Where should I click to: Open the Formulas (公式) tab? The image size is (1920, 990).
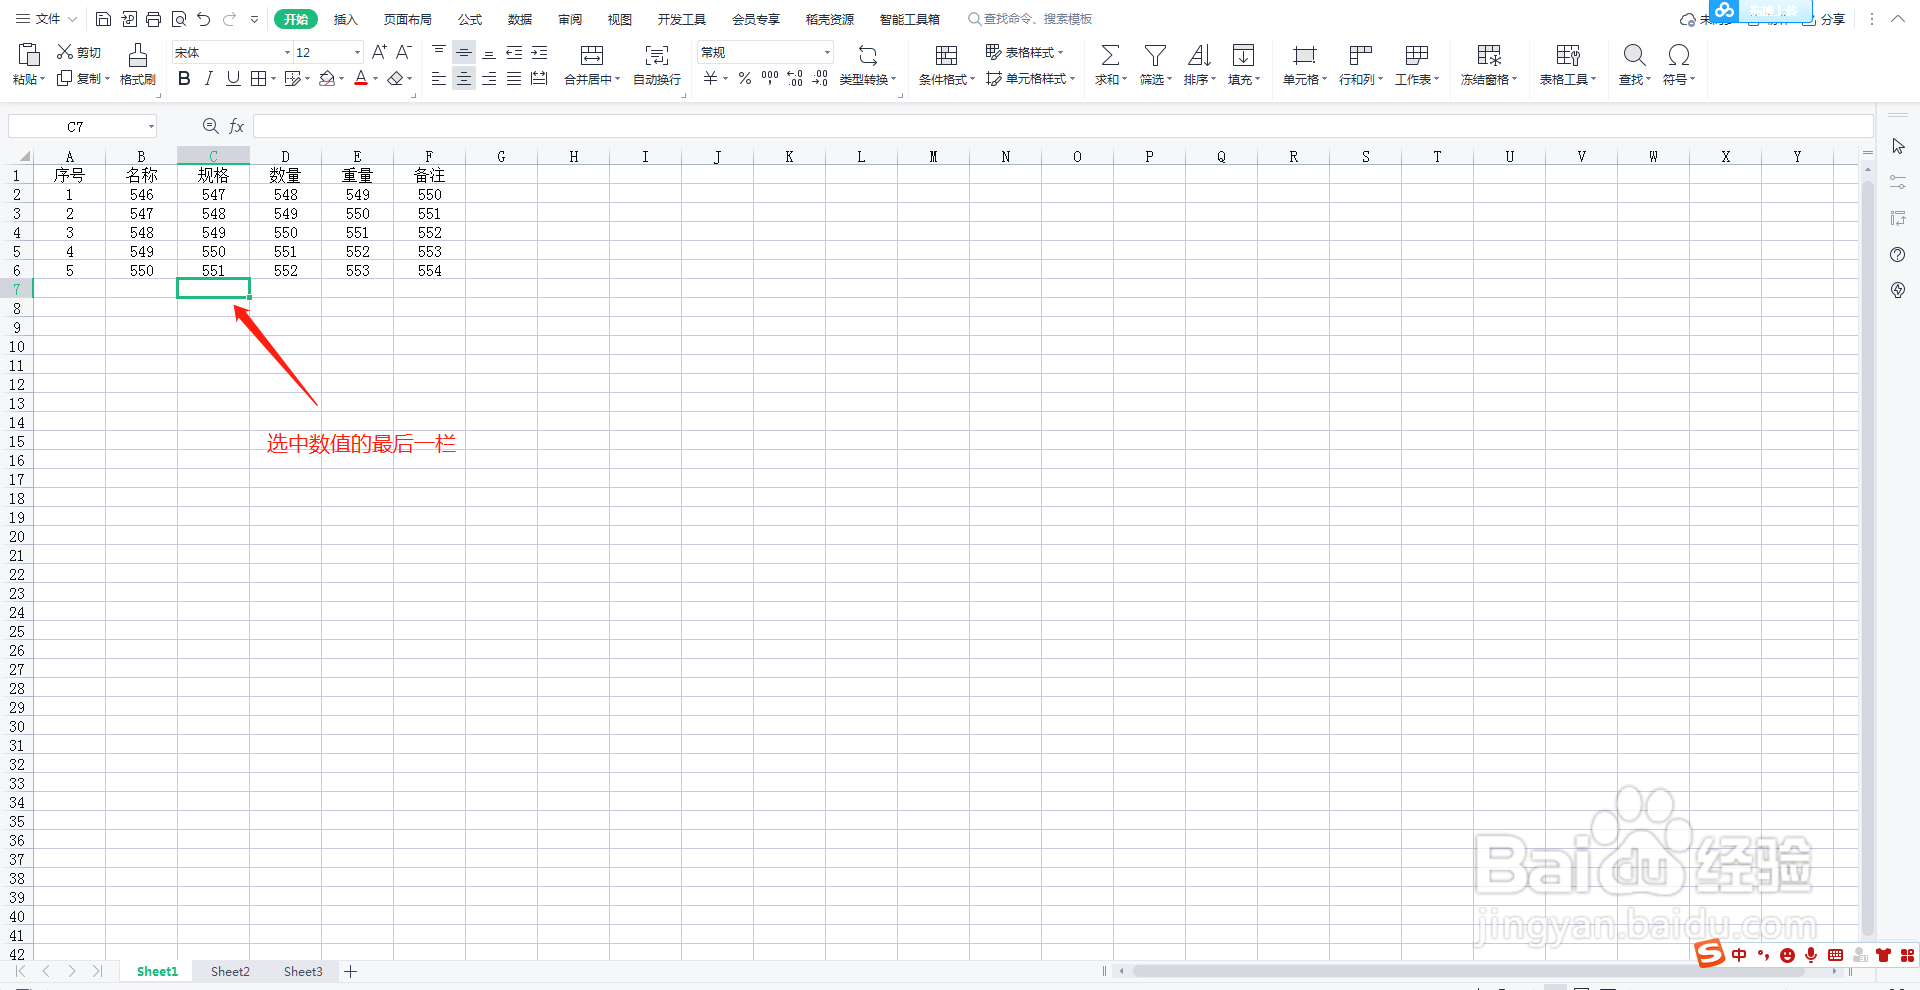point(469,19)
